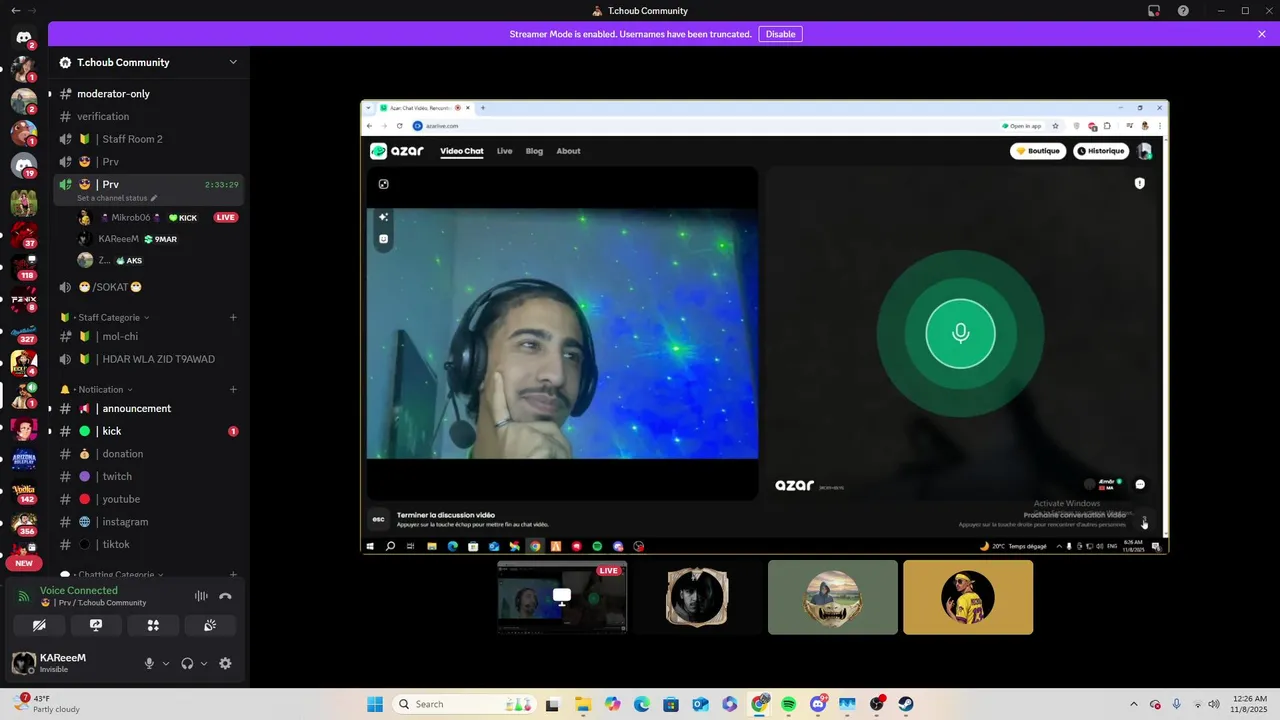Open the Vodka server icon
Viewport: 1280px width, 720px height.
tap(24, 491)
